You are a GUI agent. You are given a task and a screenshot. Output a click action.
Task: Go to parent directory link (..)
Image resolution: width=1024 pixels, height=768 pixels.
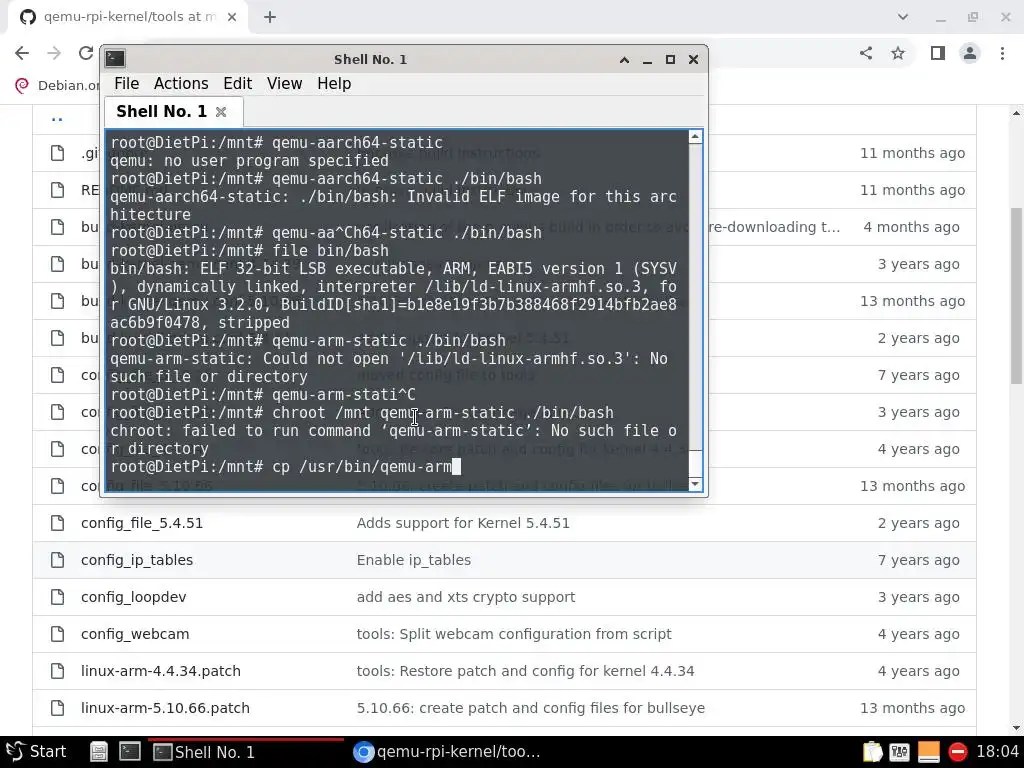[57, 118]
